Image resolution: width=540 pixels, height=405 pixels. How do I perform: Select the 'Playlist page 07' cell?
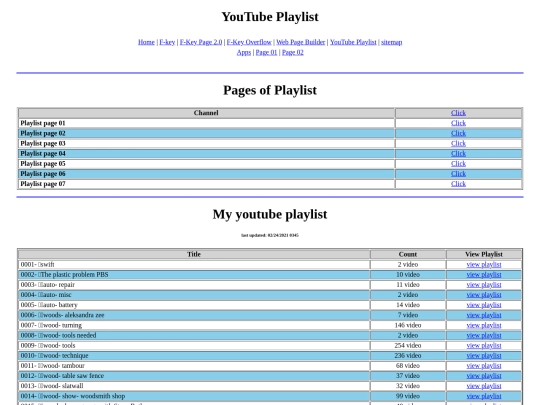[x=206, y=184]
